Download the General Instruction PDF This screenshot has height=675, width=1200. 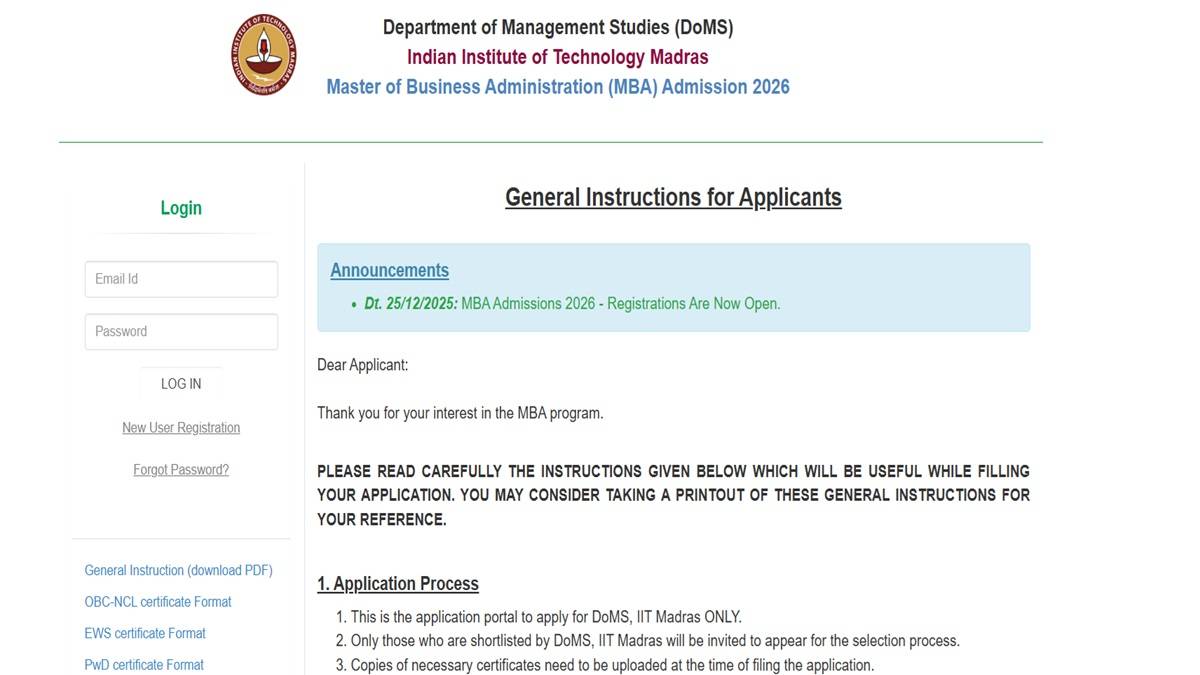point(178,570)
